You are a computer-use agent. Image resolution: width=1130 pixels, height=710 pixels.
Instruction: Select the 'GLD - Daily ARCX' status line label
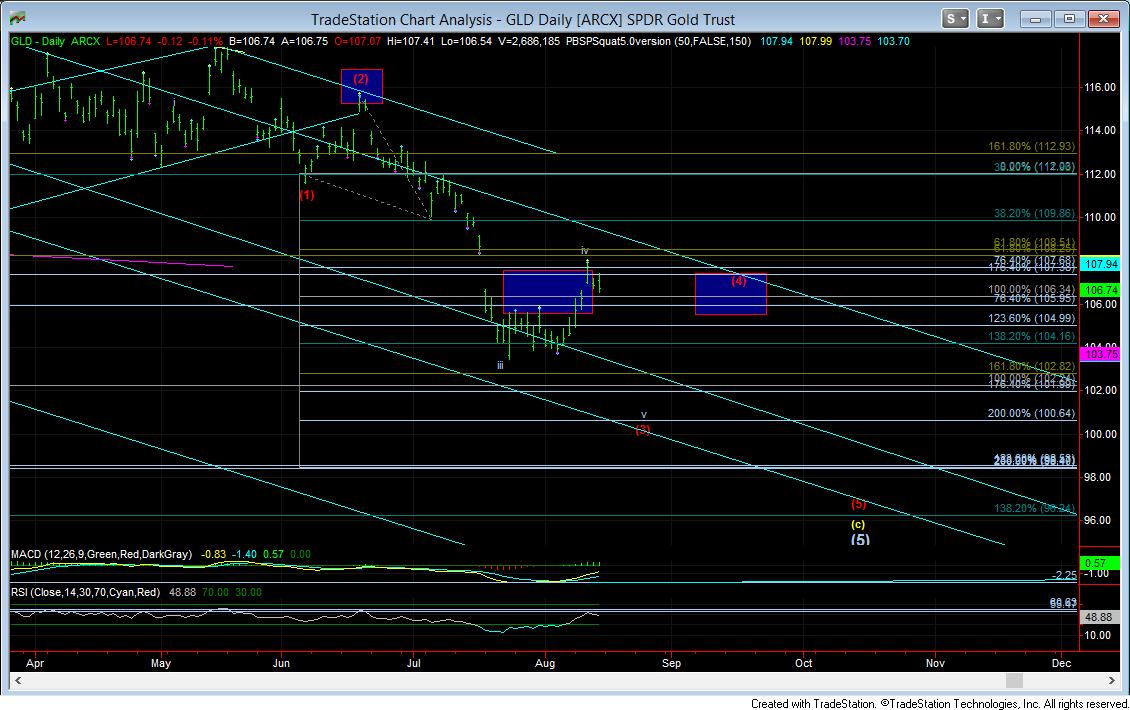click(55, 42)
